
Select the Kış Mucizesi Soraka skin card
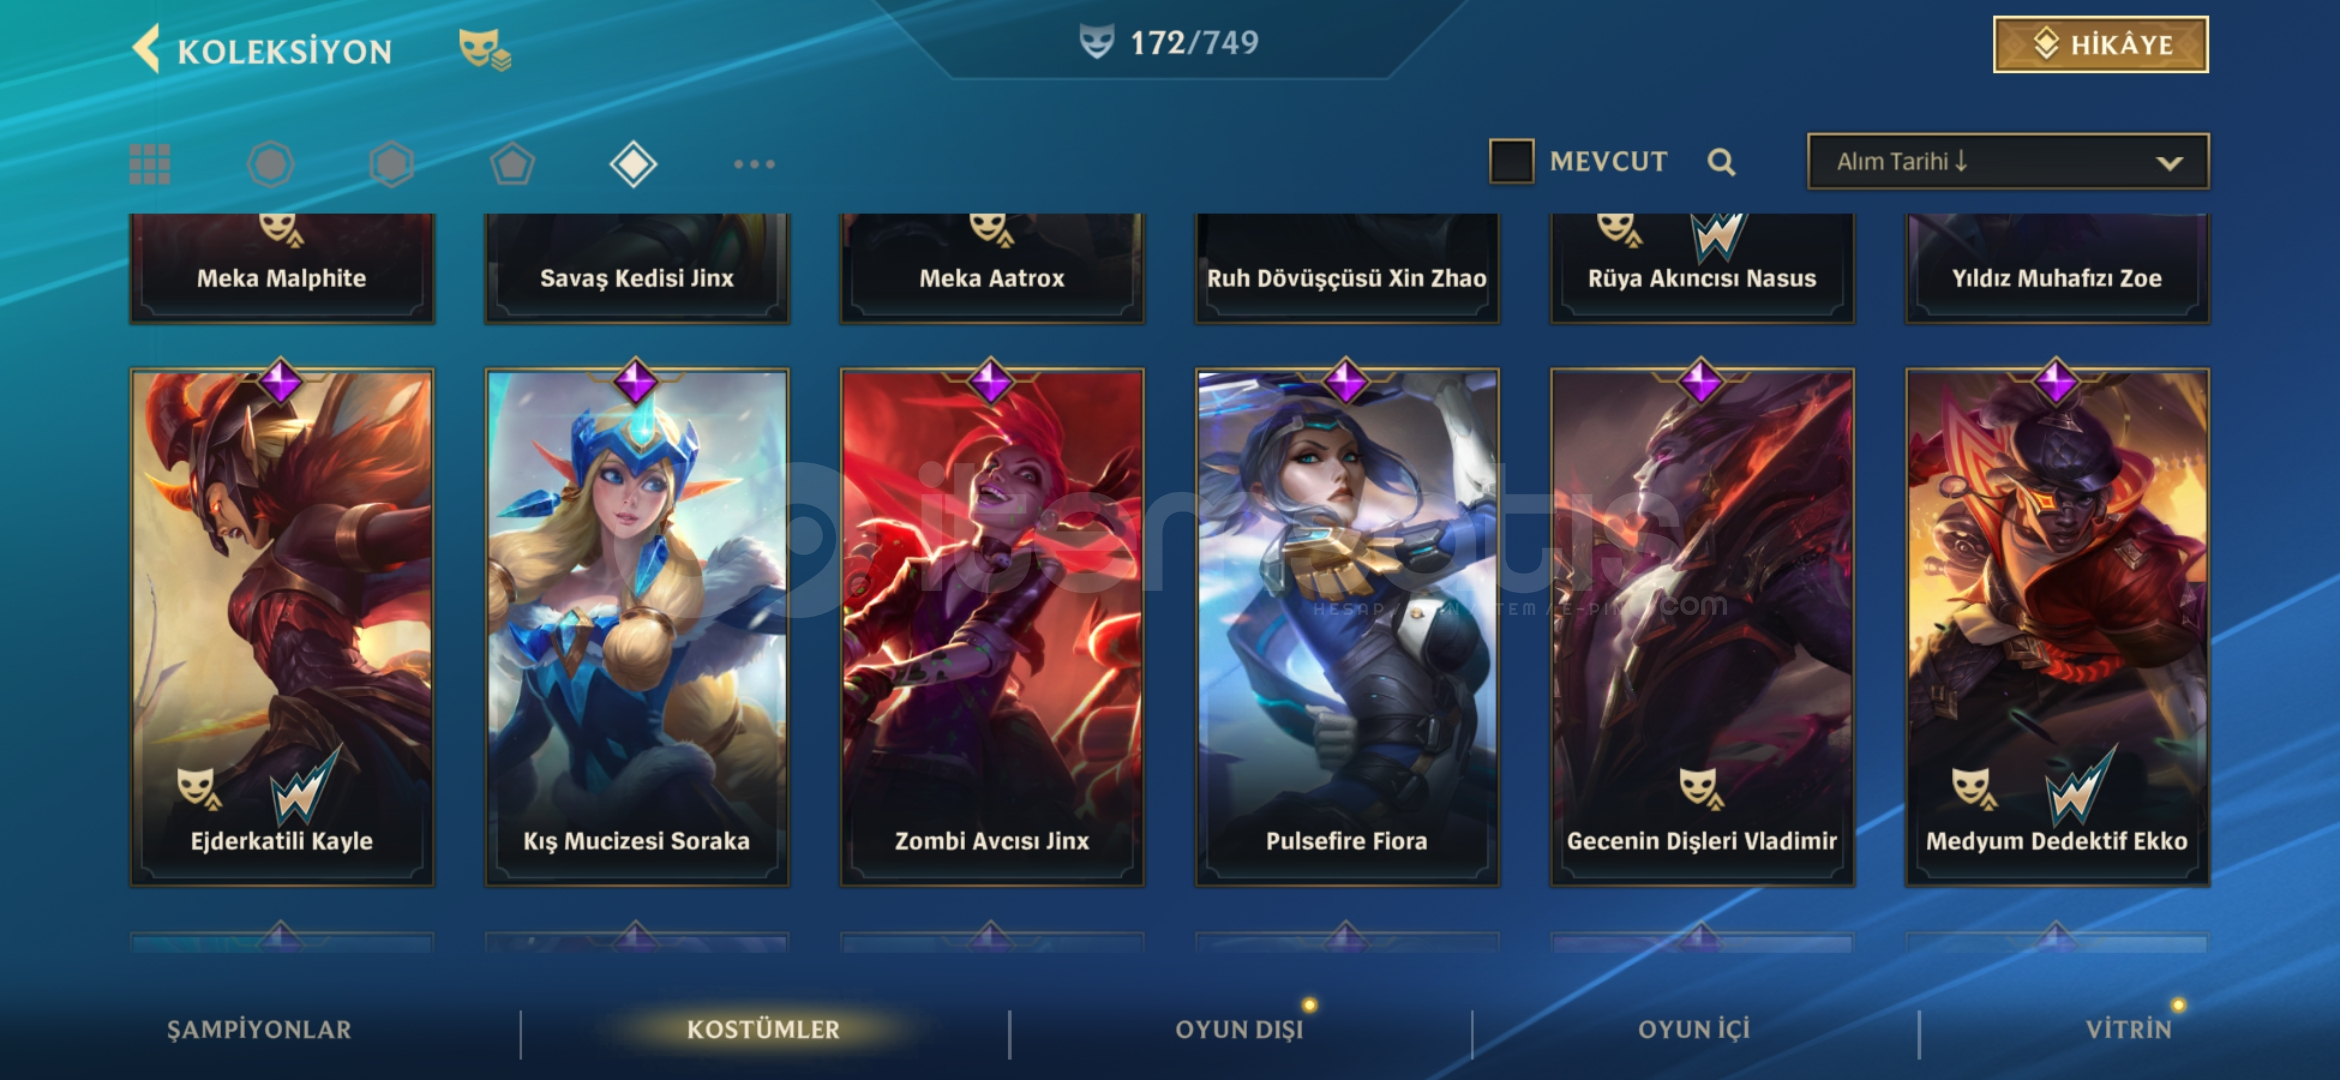[637, 627]
